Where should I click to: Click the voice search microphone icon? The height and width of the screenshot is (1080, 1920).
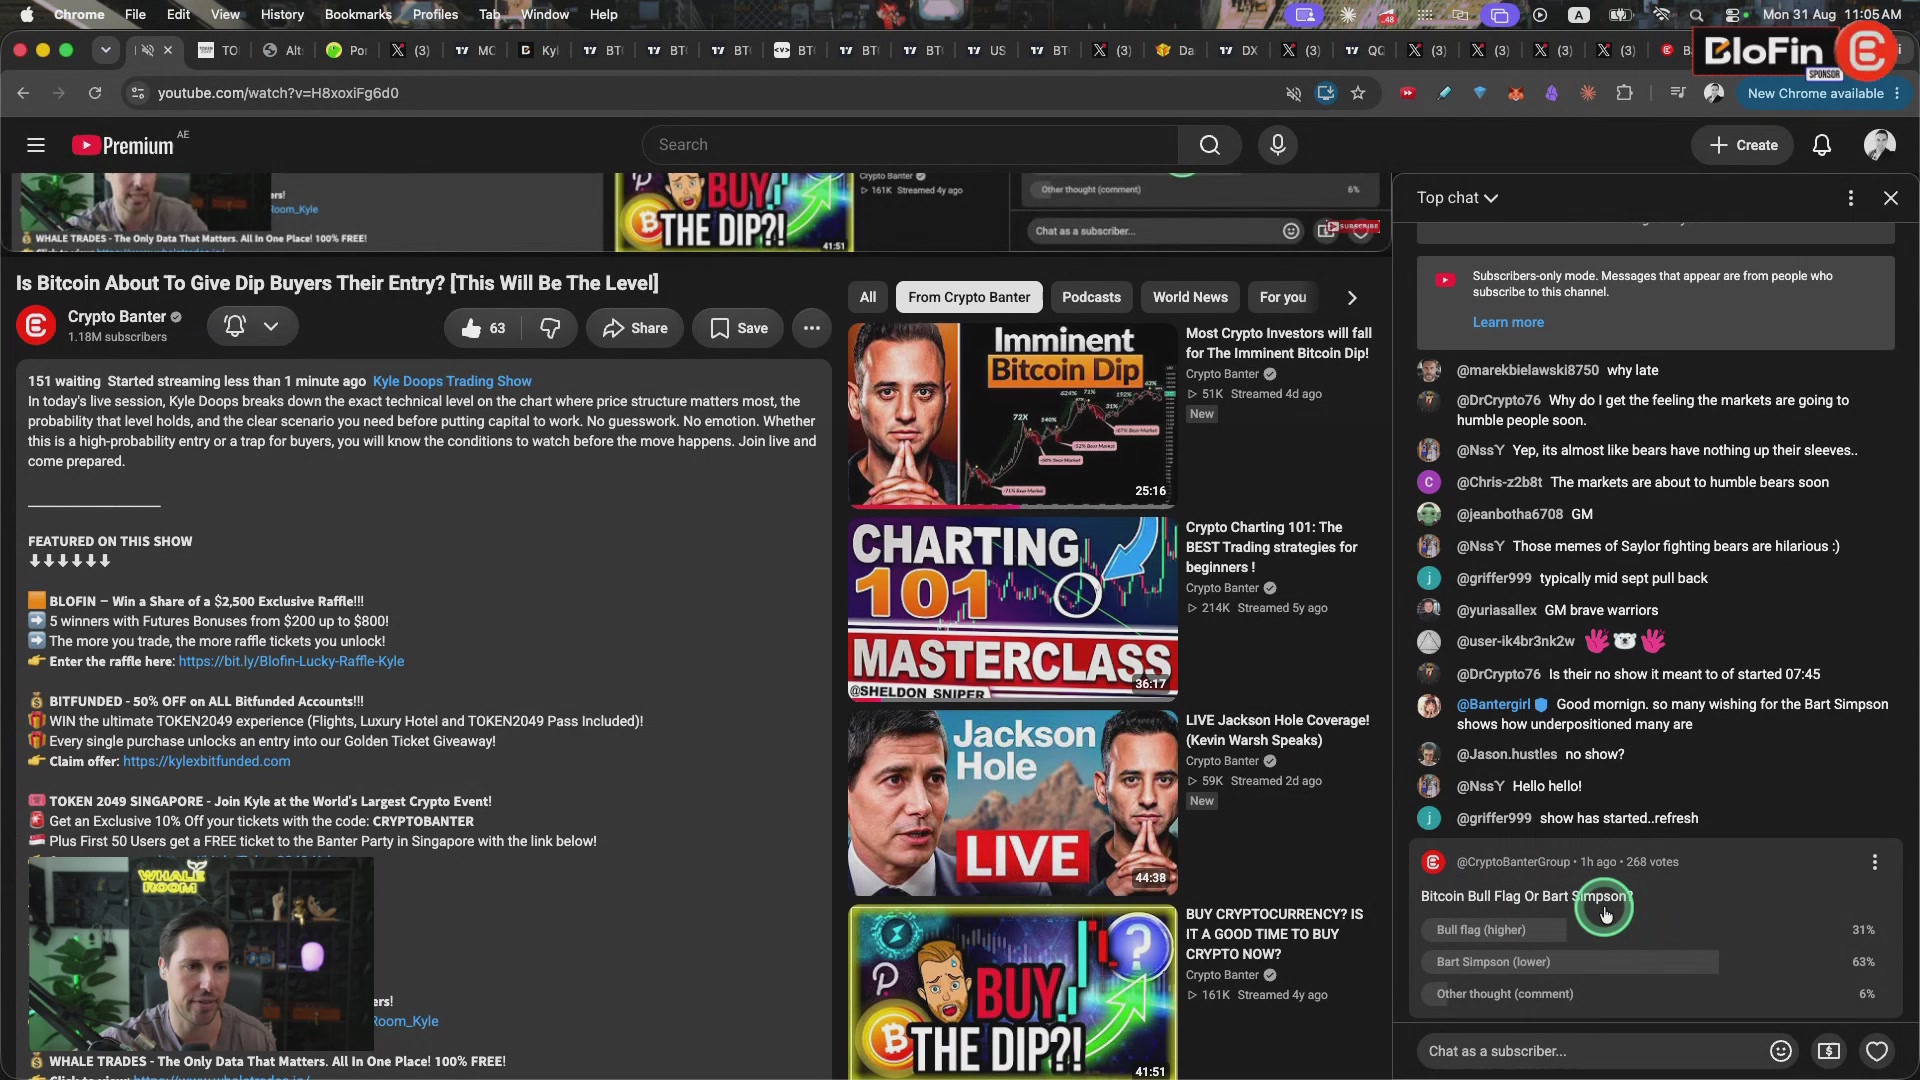1277,145
